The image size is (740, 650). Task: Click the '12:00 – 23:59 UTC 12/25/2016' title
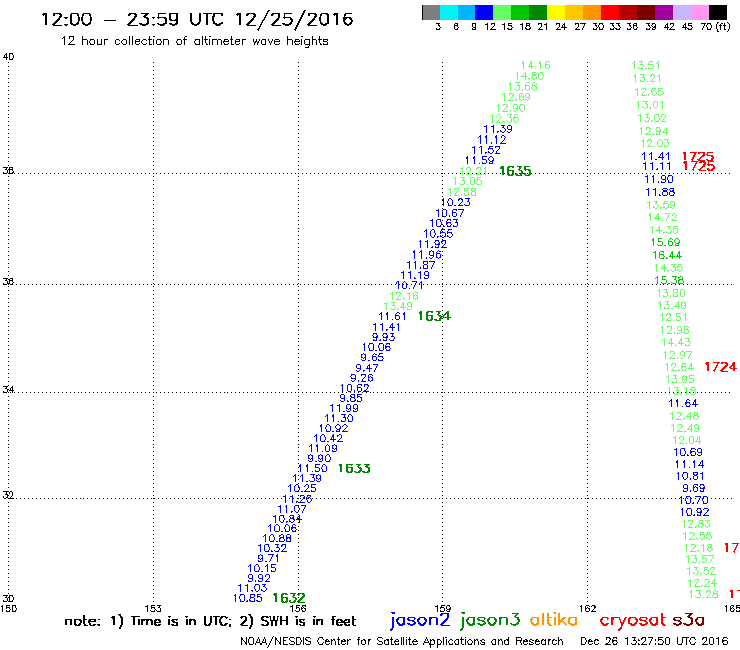tap(197, 19)
